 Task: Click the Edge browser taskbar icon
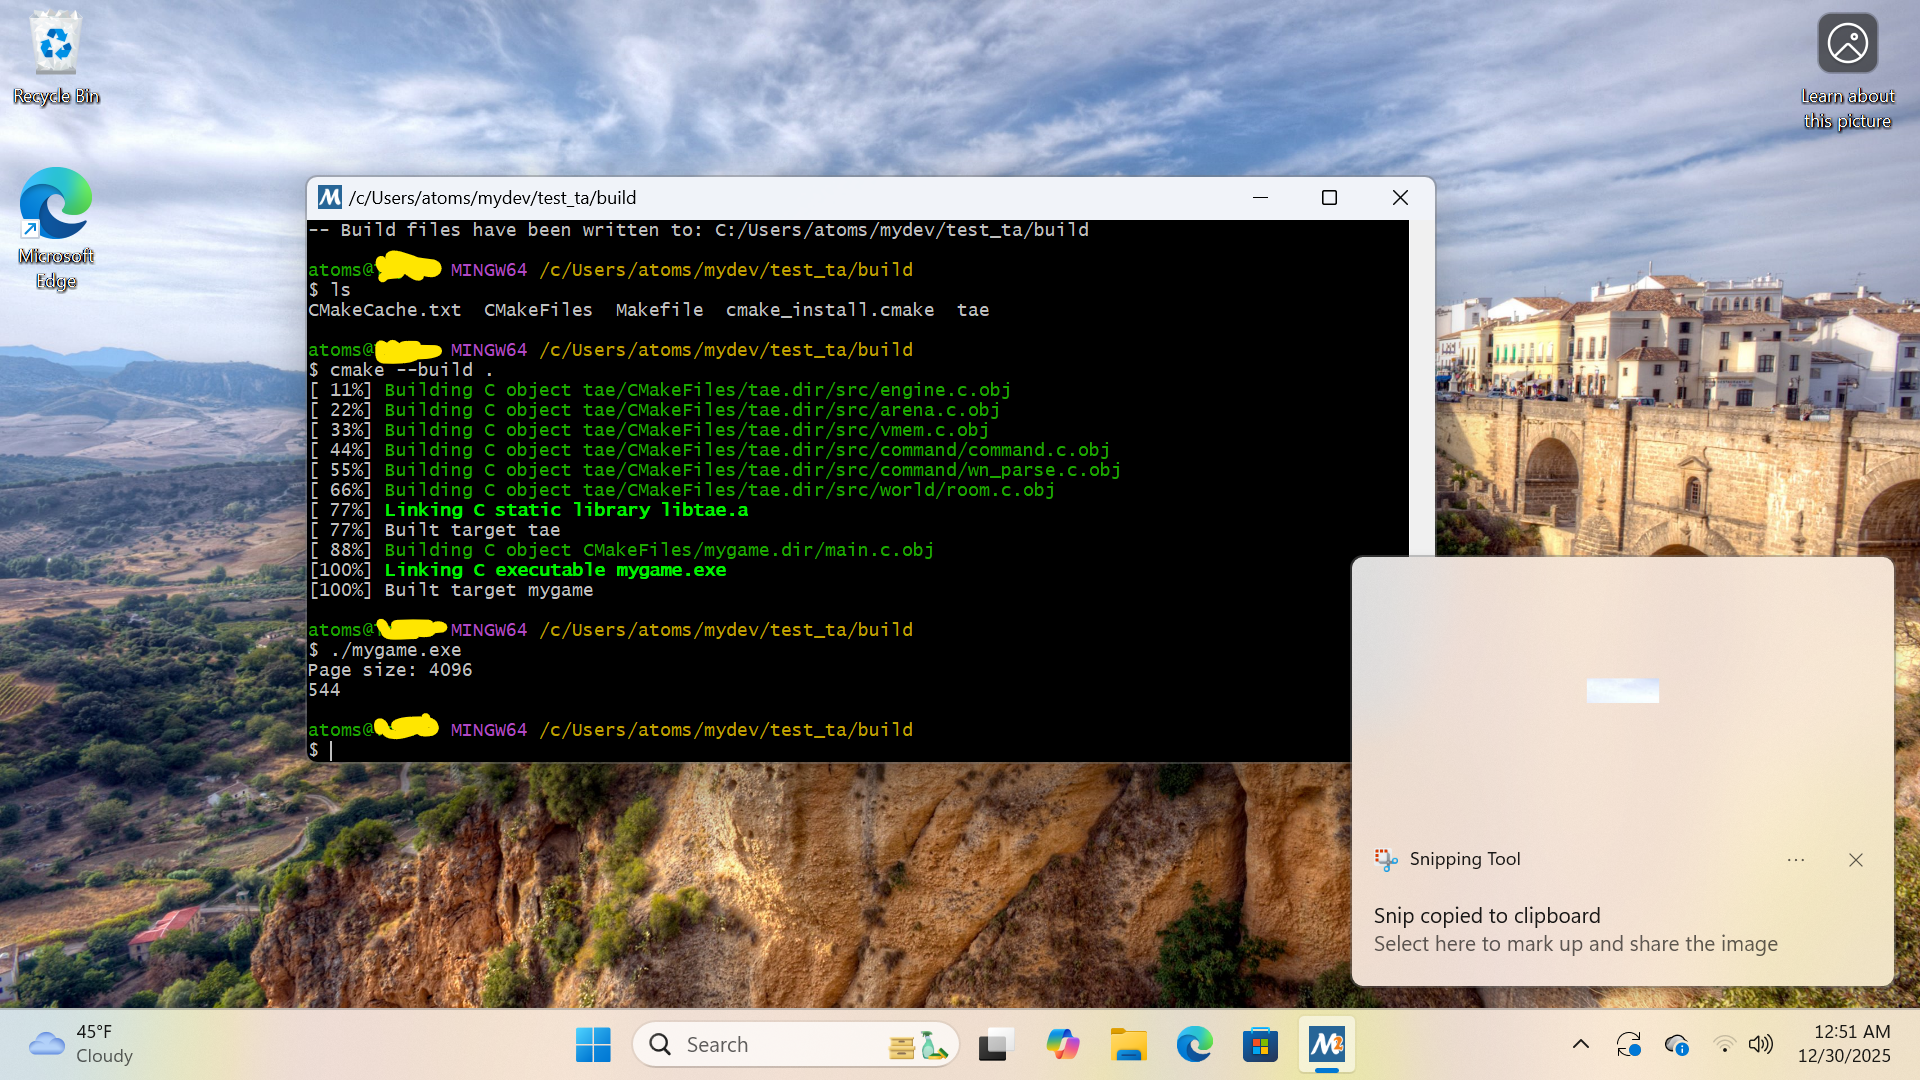coord(1194,1044)
